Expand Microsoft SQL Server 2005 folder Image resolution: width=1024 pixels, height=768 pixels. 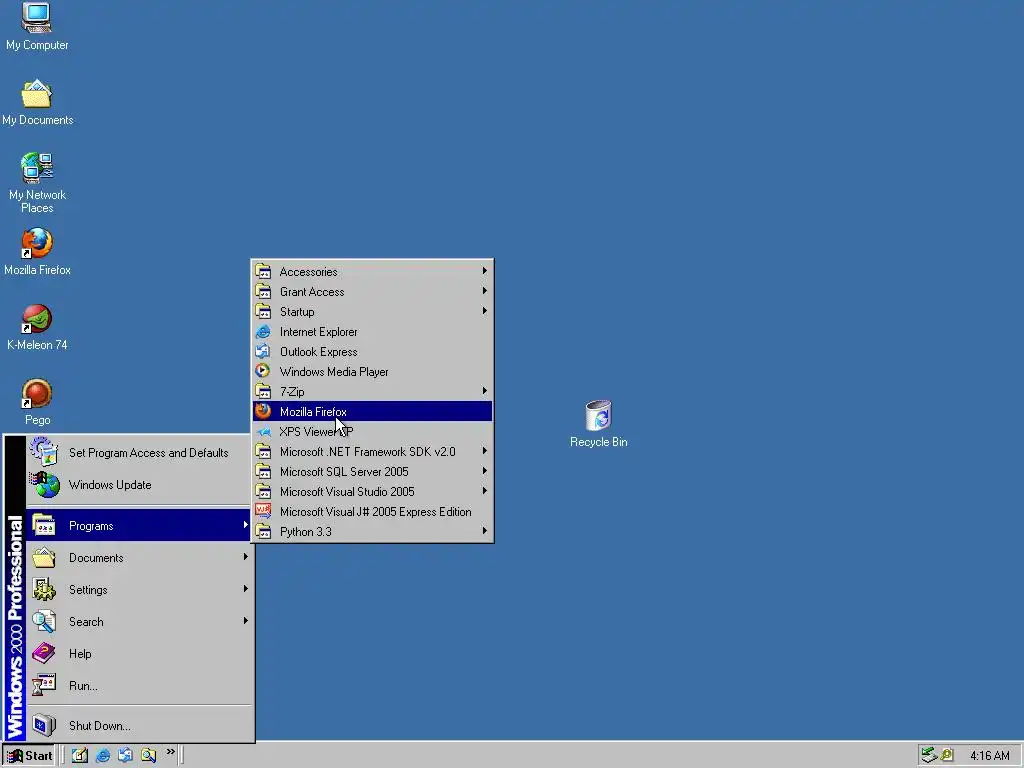coord(372,471)
